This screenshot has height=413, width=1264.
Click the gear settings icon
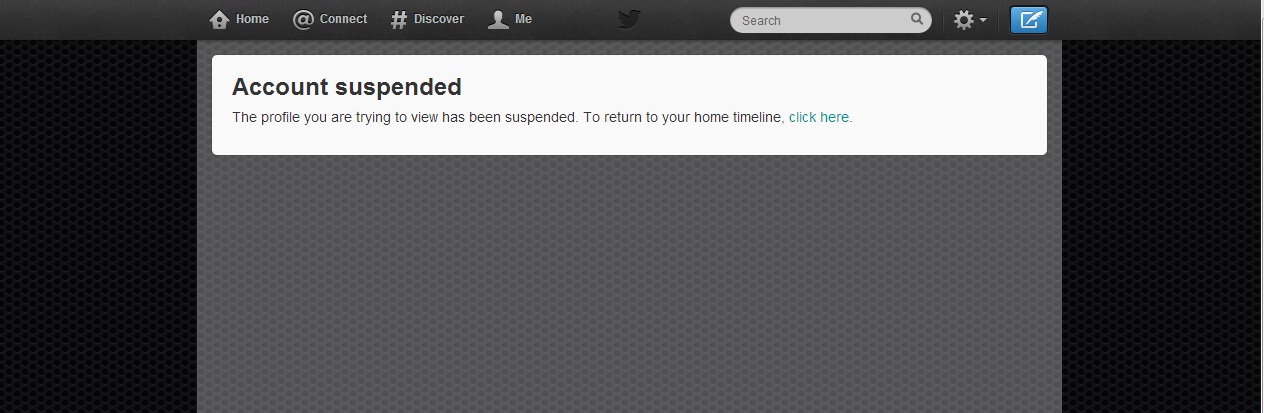pyautogui.click(x=963, y=20)
